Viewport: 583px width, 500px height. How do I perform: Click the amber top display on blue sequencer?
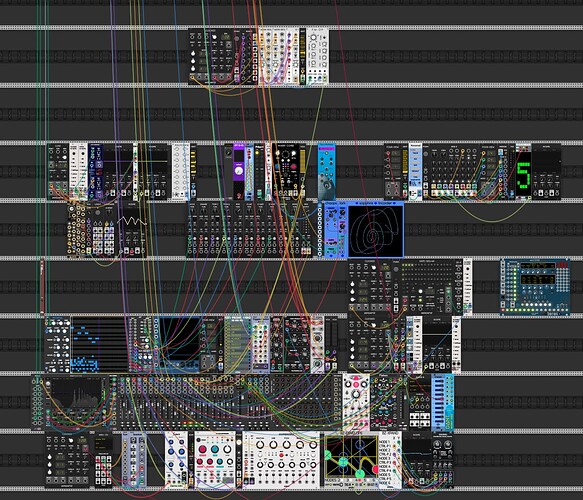(537, 266)
